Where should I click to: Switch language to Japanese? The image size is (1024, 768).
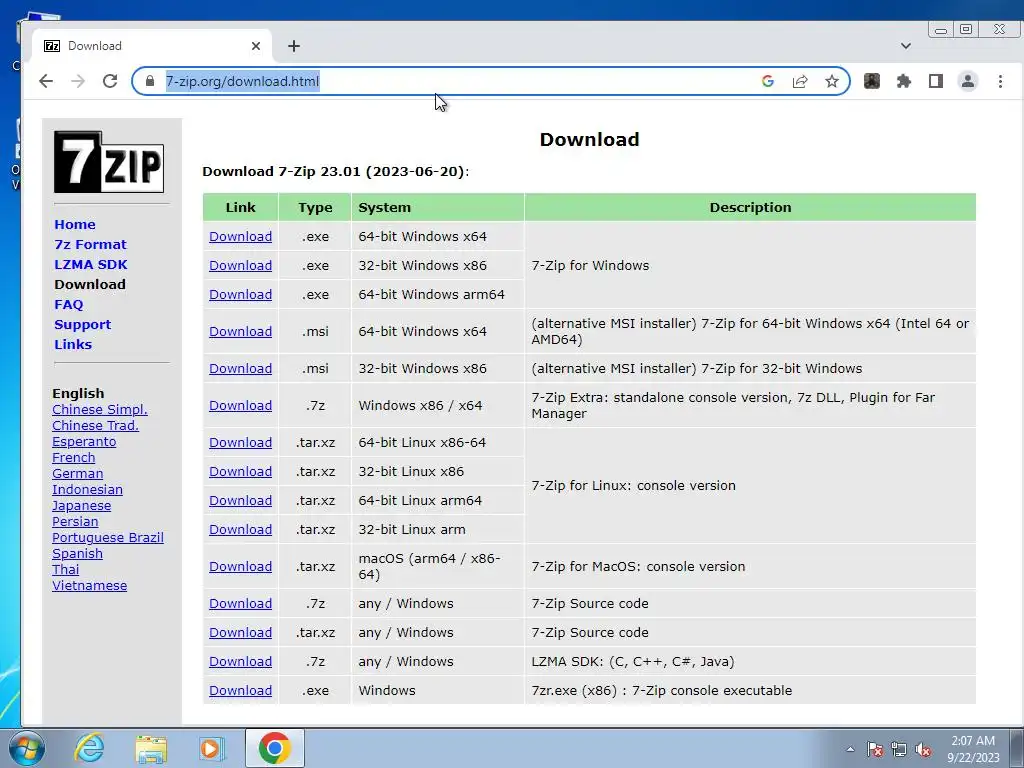[x=82, y=505]
